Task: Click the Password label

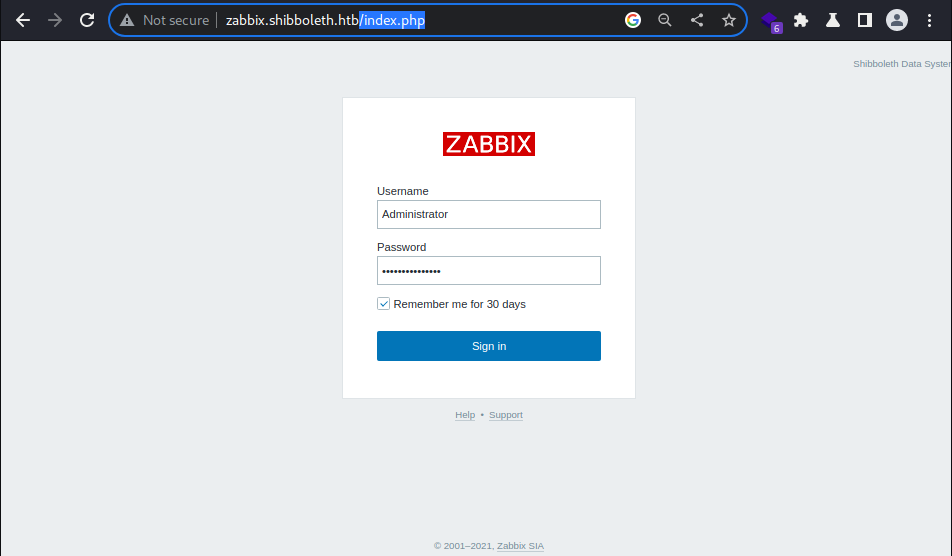Action: [x=401, y=247]
